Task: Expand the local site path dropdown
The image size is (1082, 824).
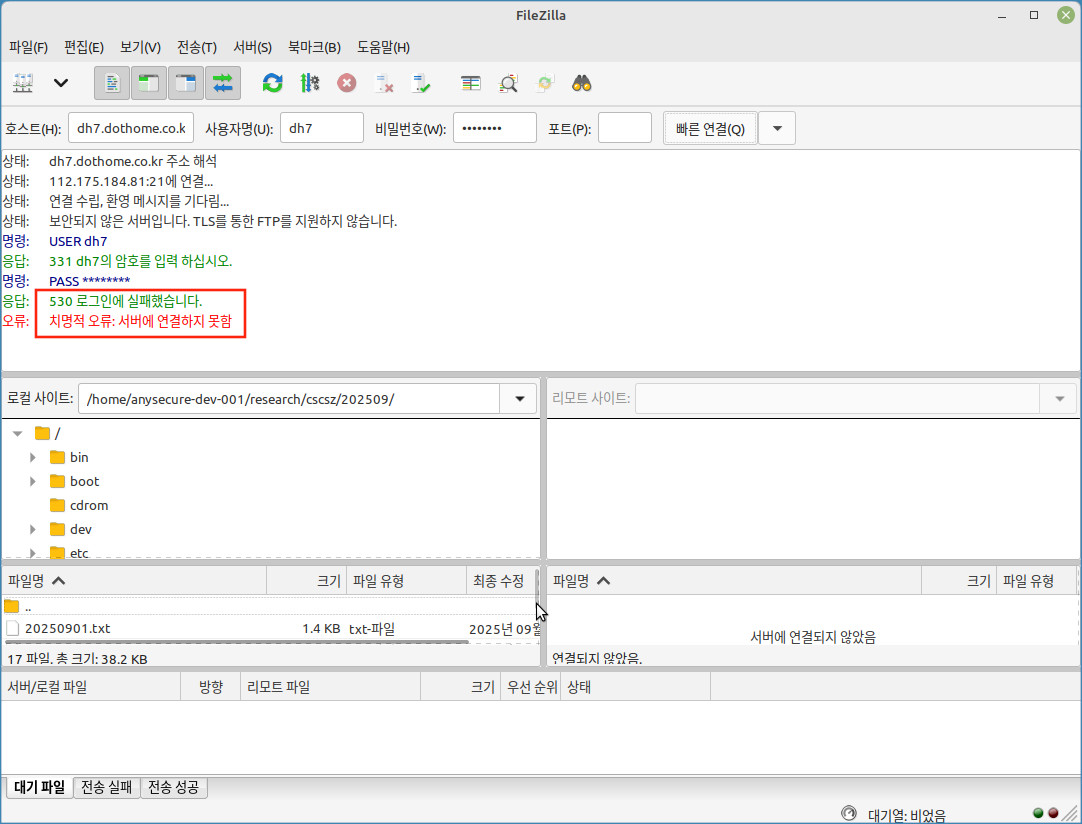Action: click(x=519, y=398)
